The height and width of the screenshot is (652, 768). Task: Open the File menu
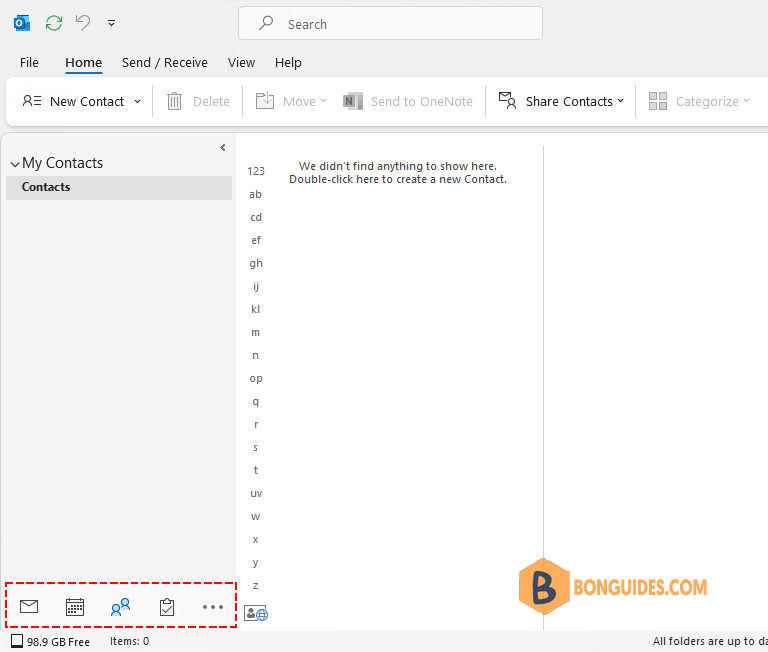[x=29, y=63]
